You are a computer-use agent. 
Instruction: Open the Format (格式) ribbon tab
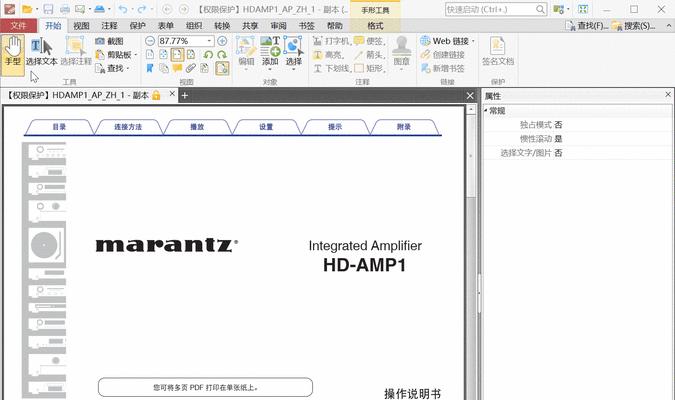tap(375, 26)
